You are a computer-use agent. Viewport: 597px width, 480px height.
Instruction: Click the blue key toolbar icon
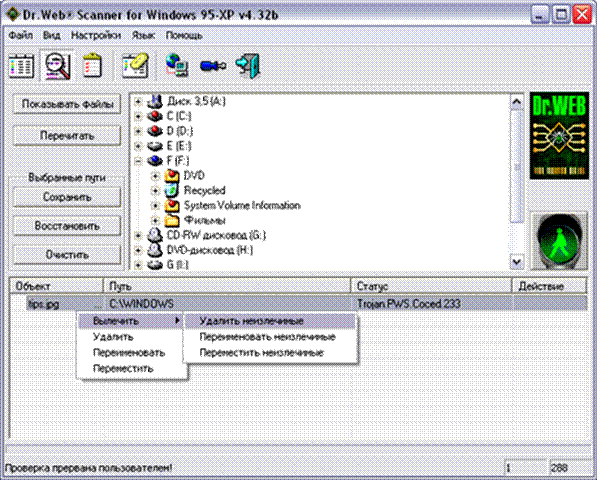(x=213, y=66)
